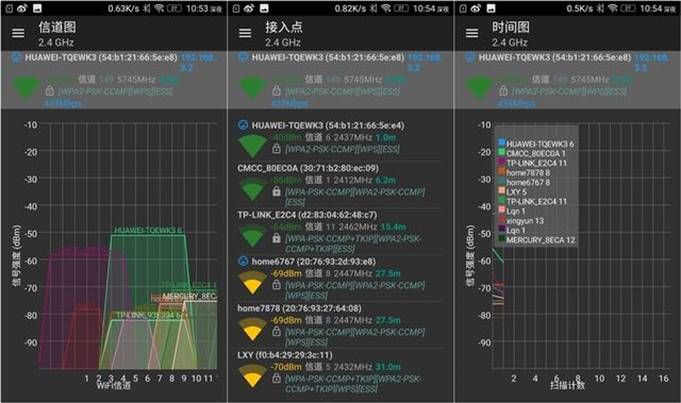Image resolution: width=681 pixels, height=403 pixels.
Task: Tap the lock icon in the home6767 row
Action: click(x=276, y=285)
